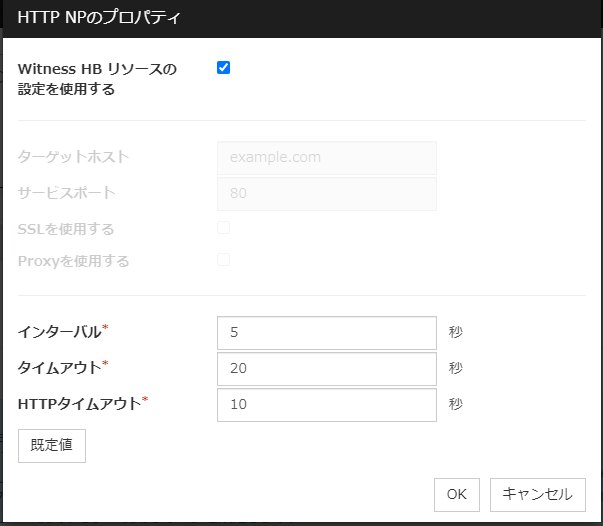The image size is (603, 526).
Task: Click the ターゲットホスト input field
Action: pos(327,157)
